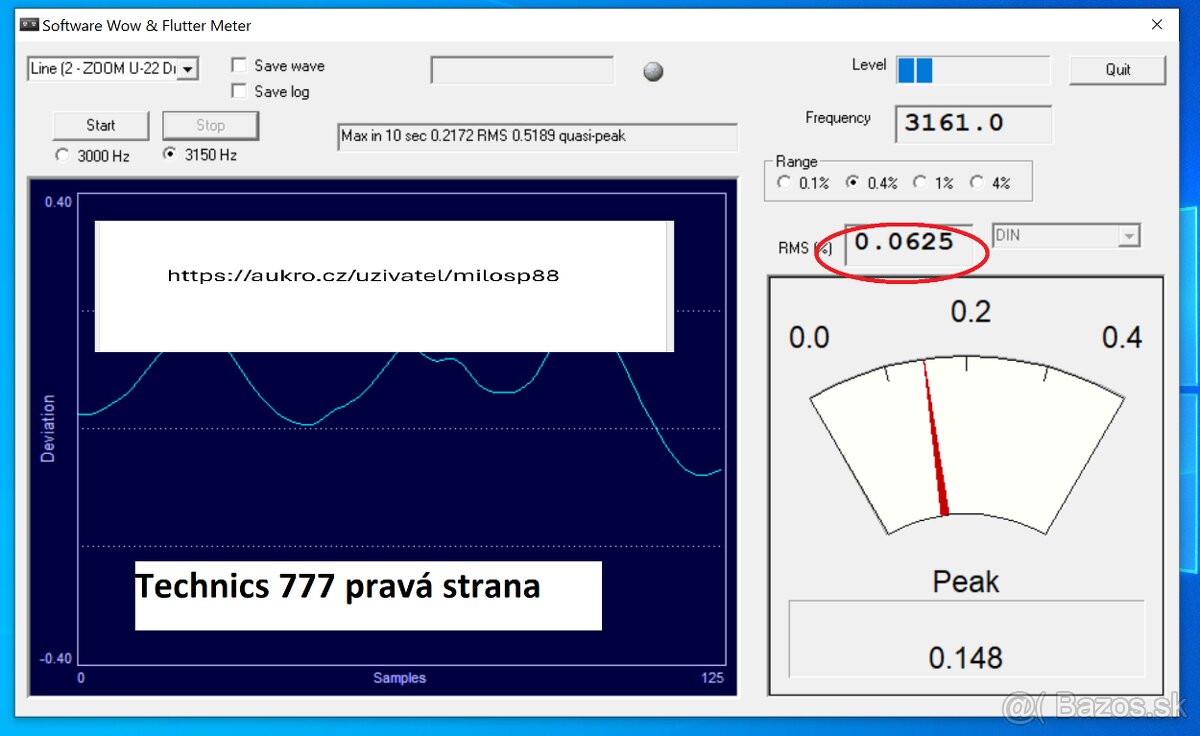This screenshot has width=1200, height=736.
Task: Open the Line input device dropdown
Action: pyautogui.click(x=188, y=69)
